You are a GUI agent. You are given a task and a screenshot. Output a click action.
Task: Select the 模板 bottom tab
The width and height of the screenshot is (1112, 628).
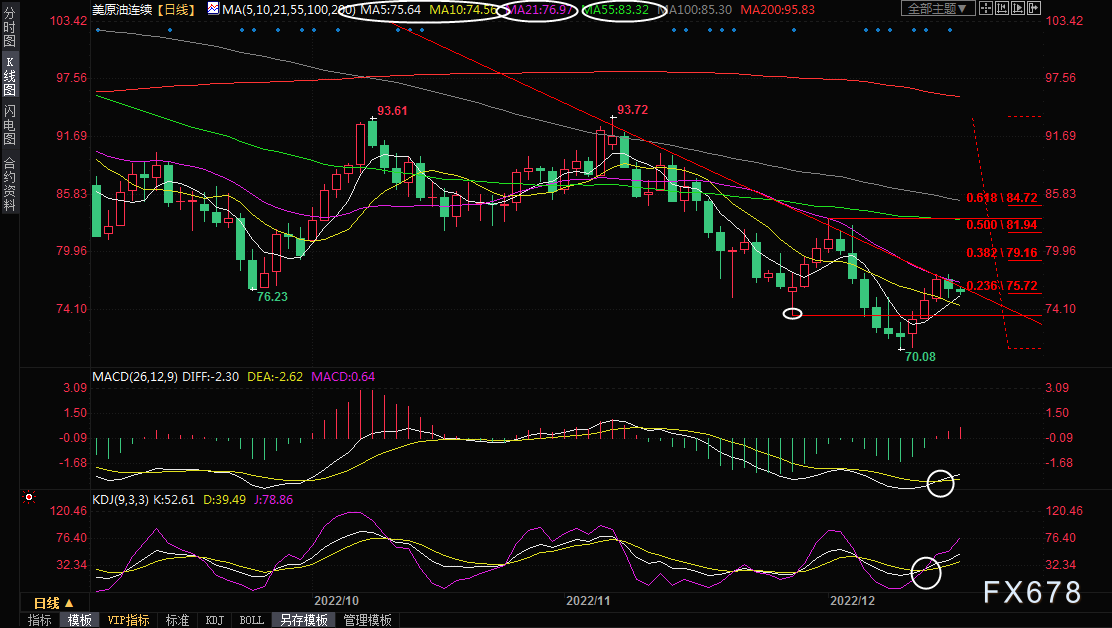pos(79,620)
